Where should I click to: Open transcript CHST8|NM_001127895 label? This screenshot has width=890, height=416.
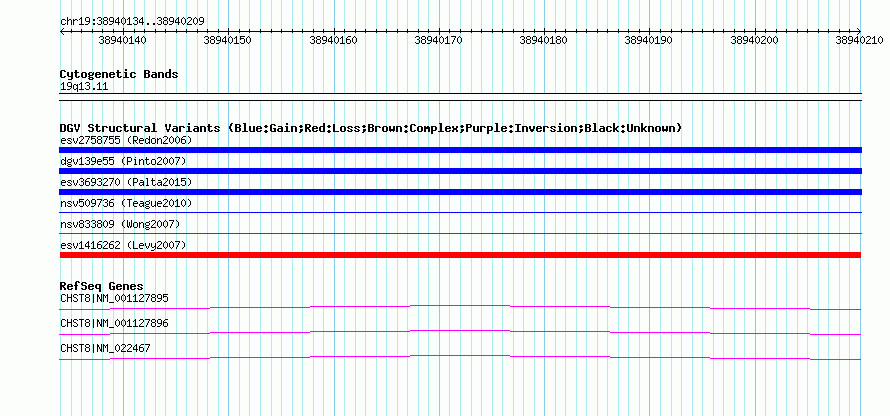click(x=114, y=298)
